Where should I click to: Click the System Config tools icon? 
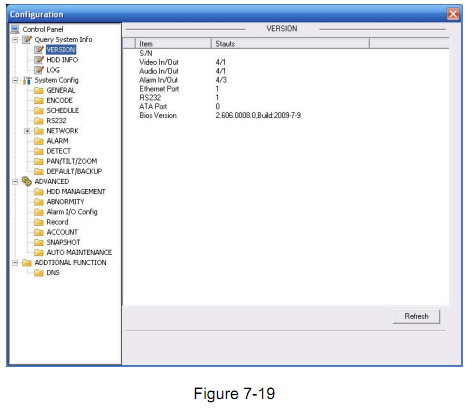(x=27, y=80)
